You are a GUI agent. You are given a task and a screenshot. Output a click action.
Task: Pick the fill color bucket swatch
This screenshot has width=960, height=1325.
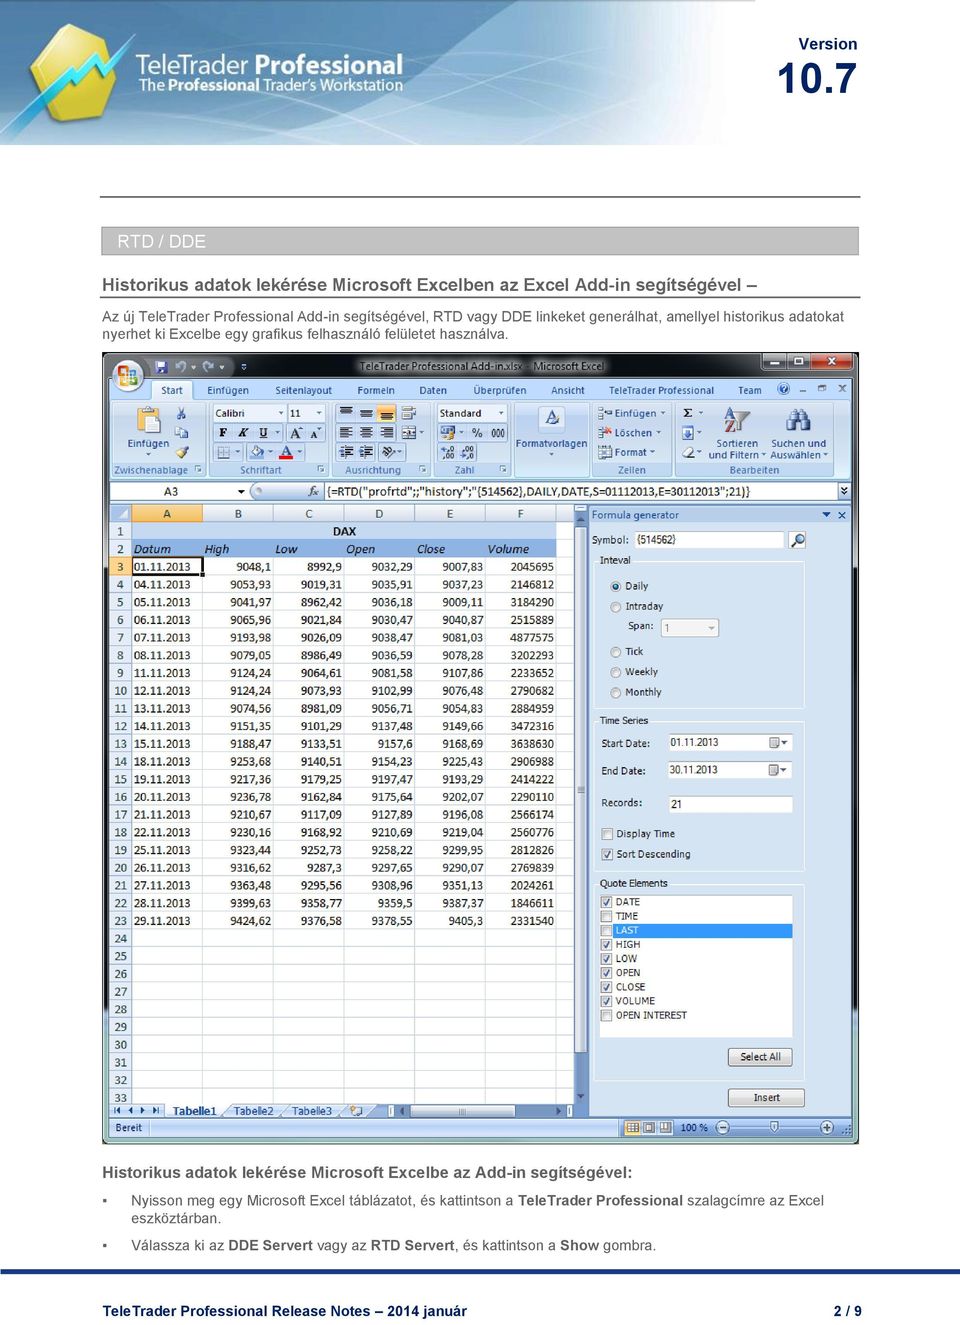pos(256,452)
